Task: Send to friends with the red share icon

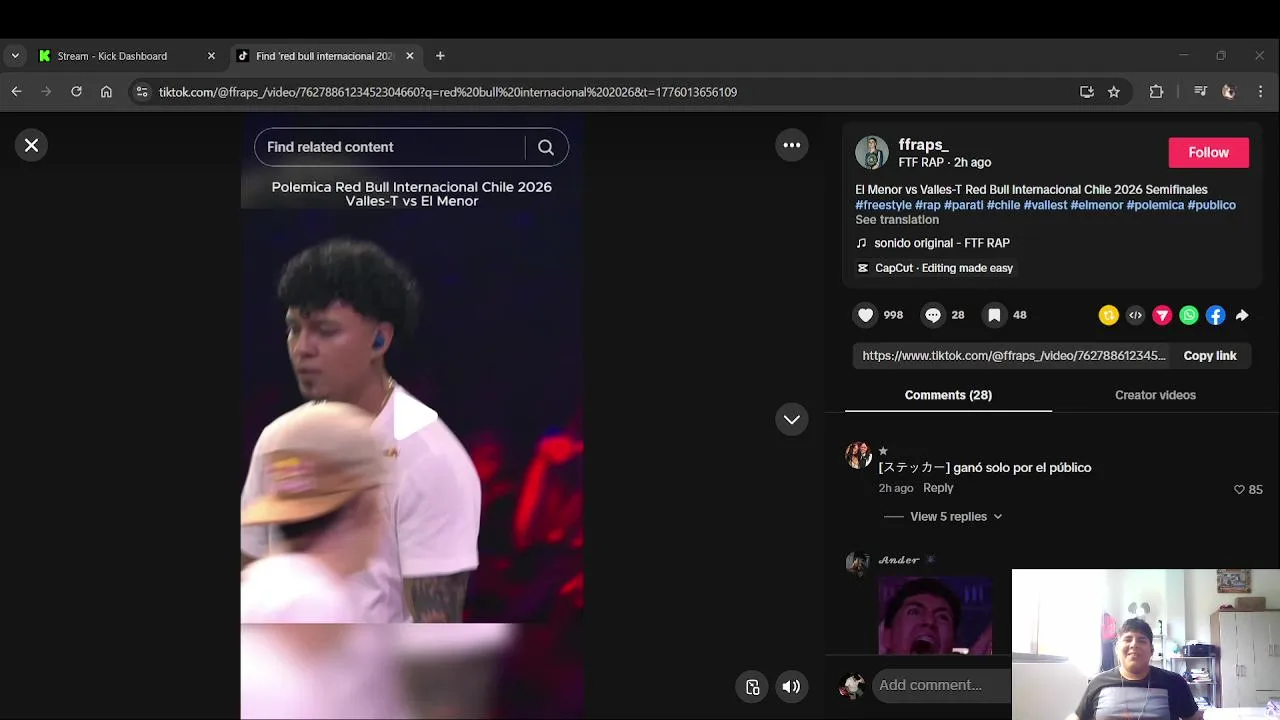Action: (1162, 315)
